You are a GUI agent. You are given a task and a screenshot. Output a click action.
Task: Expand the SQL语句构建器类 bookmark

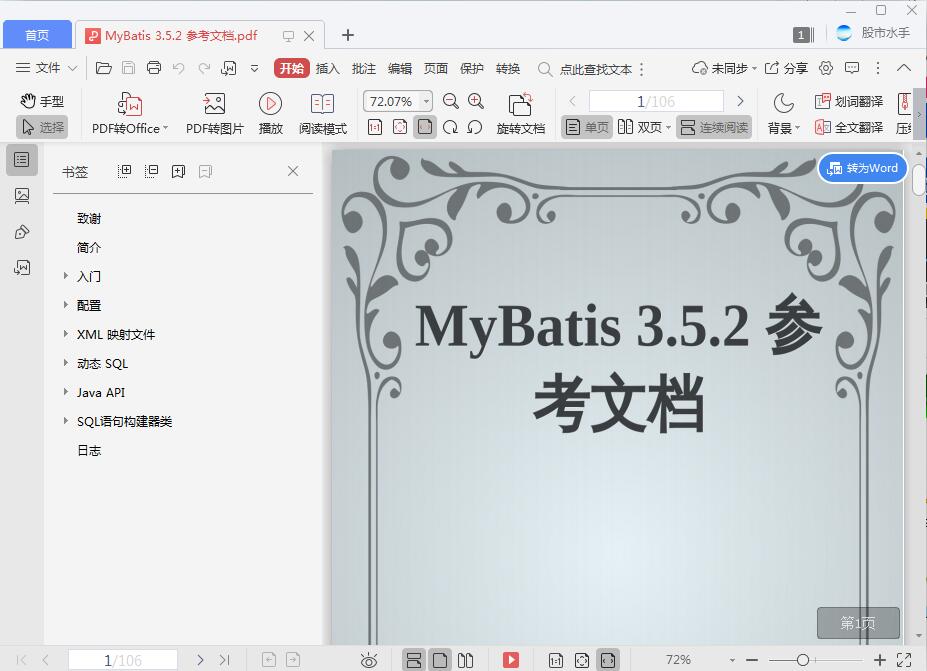[66, 420]
